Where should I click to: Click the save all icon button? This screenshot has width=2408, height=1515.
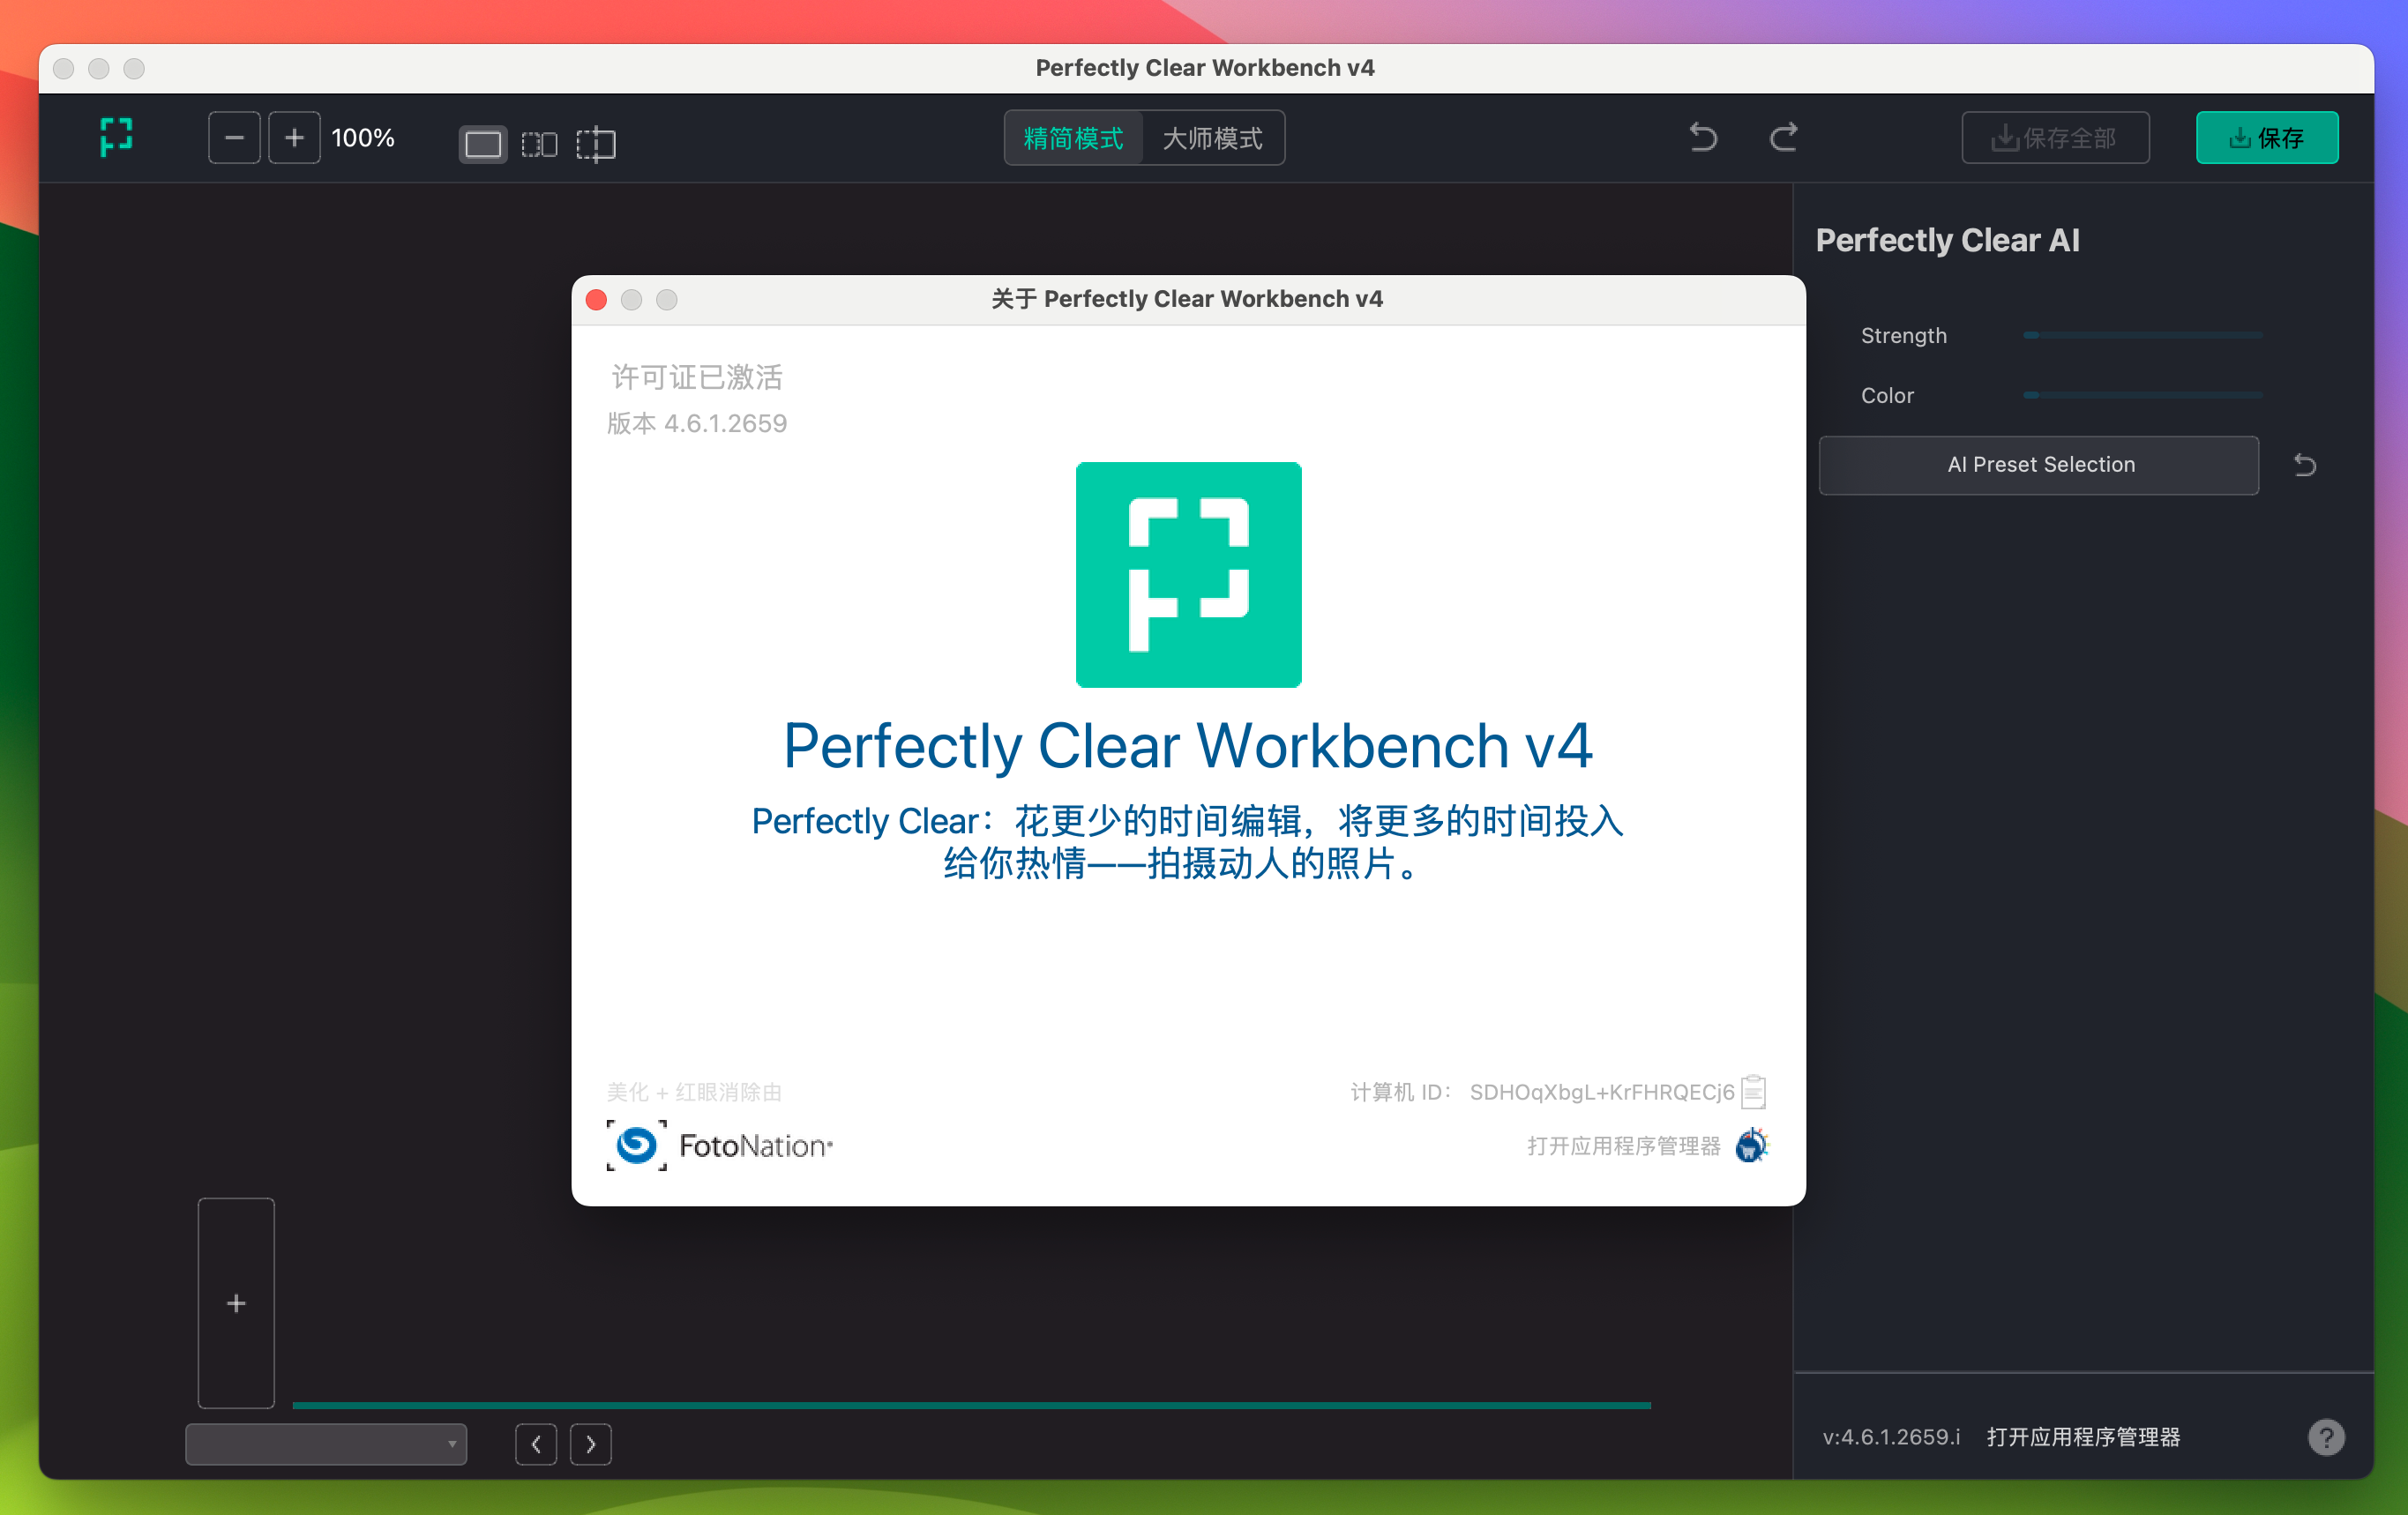[x=2057, y=138]
